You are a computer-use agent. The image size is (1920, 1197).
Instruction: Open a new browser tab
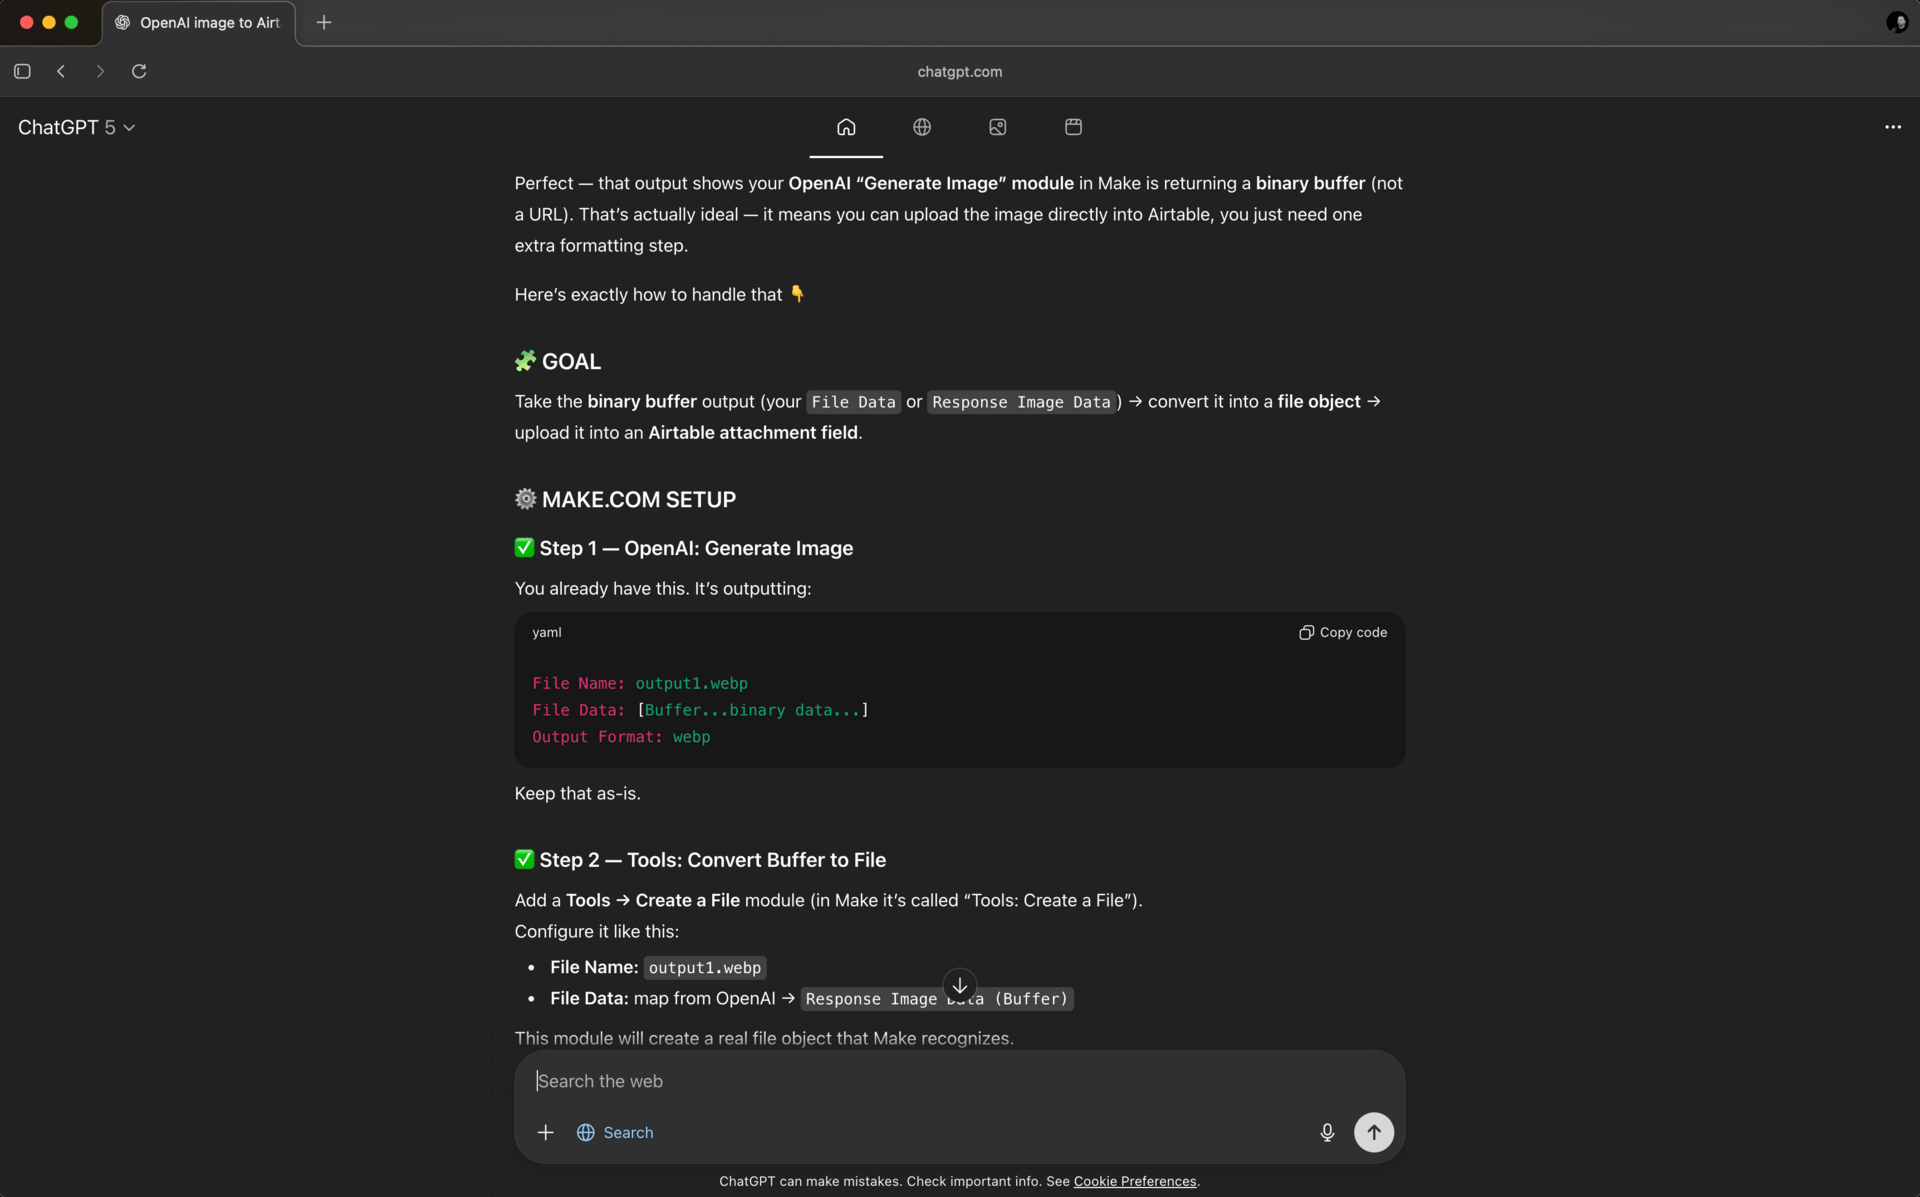(x=324, y=22)
